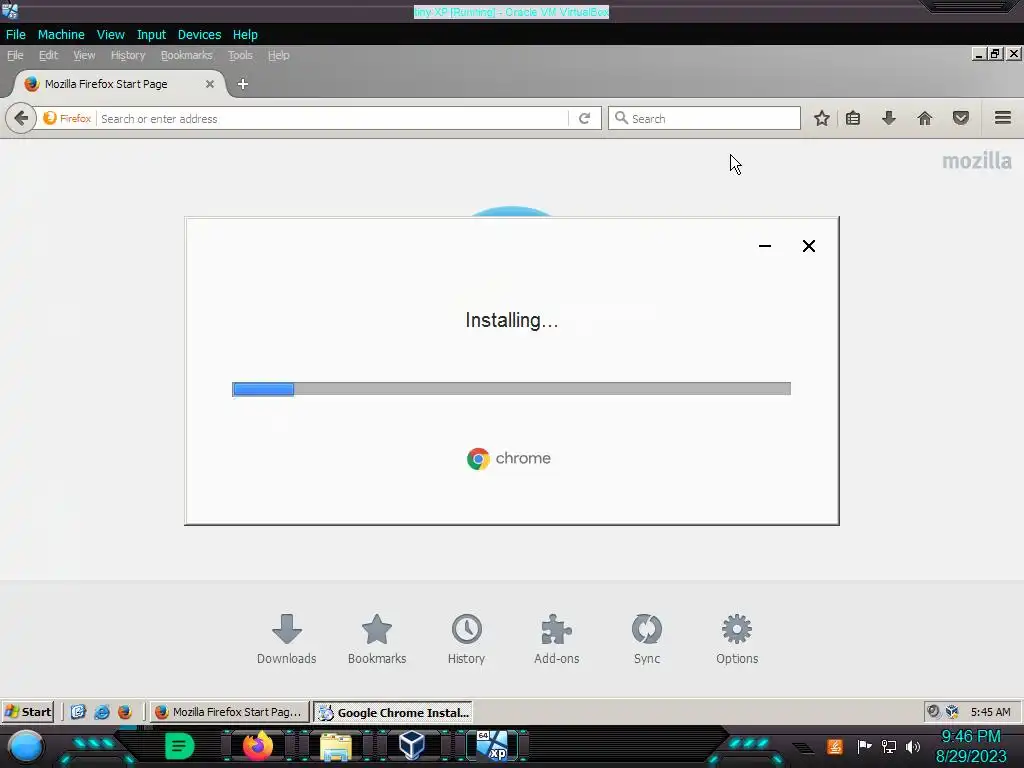Open the host start orb
This screenshot has width=1024, height=768.
coord(26,746)
